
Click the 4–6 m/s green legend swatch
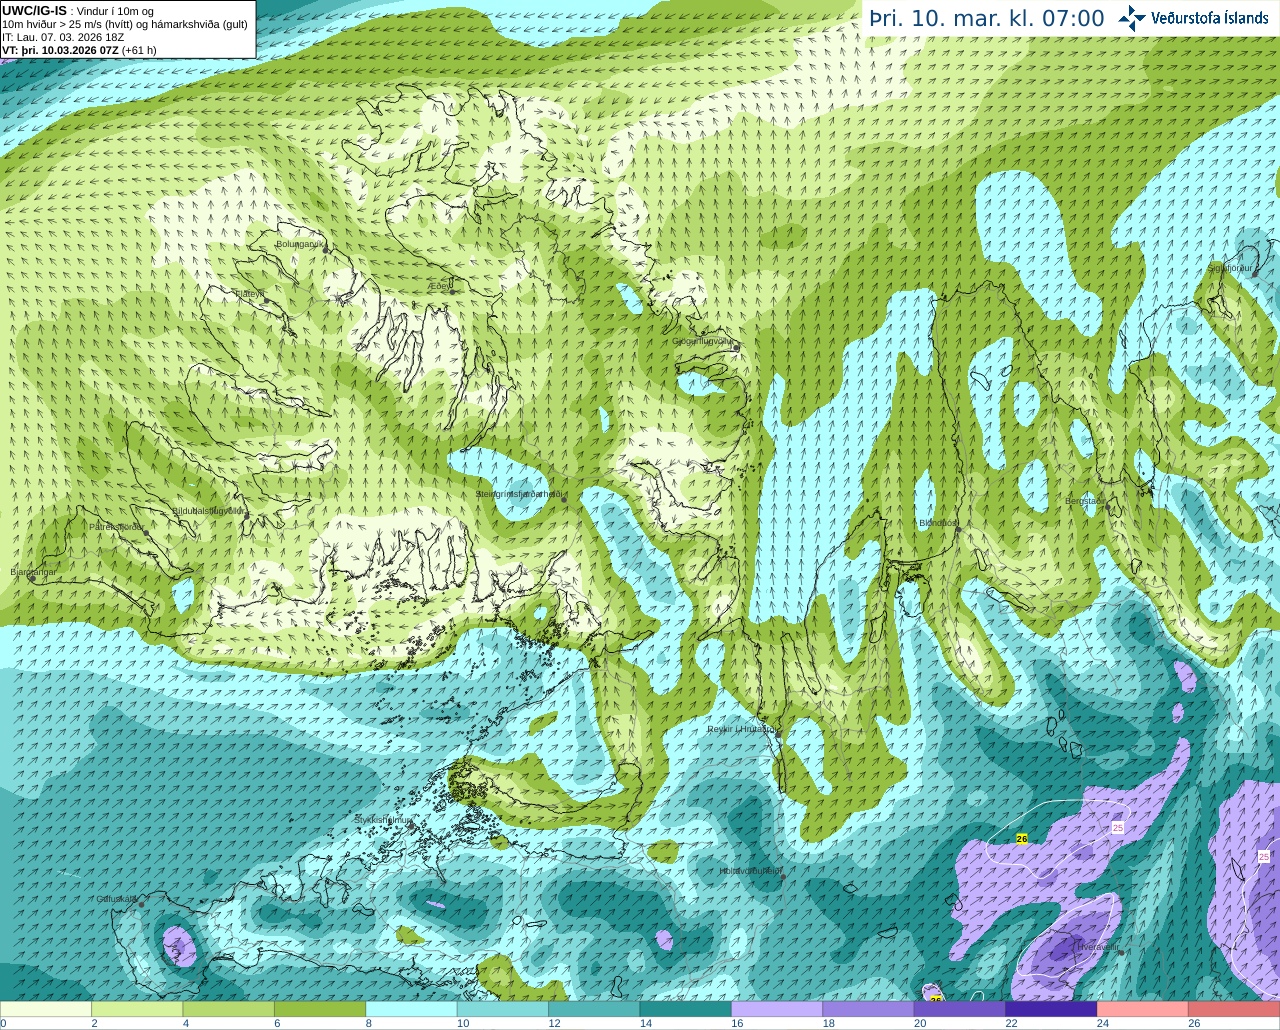coord(229,1009)
